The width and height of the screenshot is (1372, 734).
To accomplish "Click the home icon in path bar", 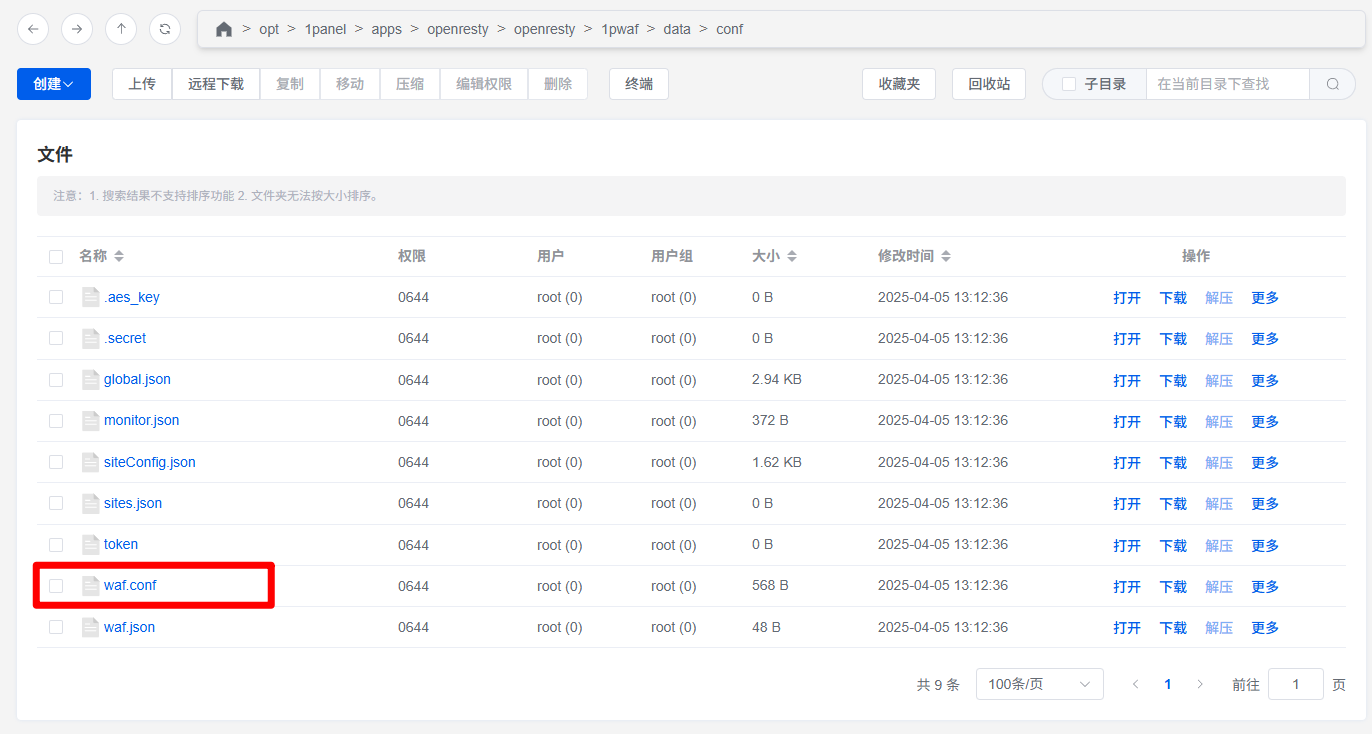I will [x=224, y=29].
